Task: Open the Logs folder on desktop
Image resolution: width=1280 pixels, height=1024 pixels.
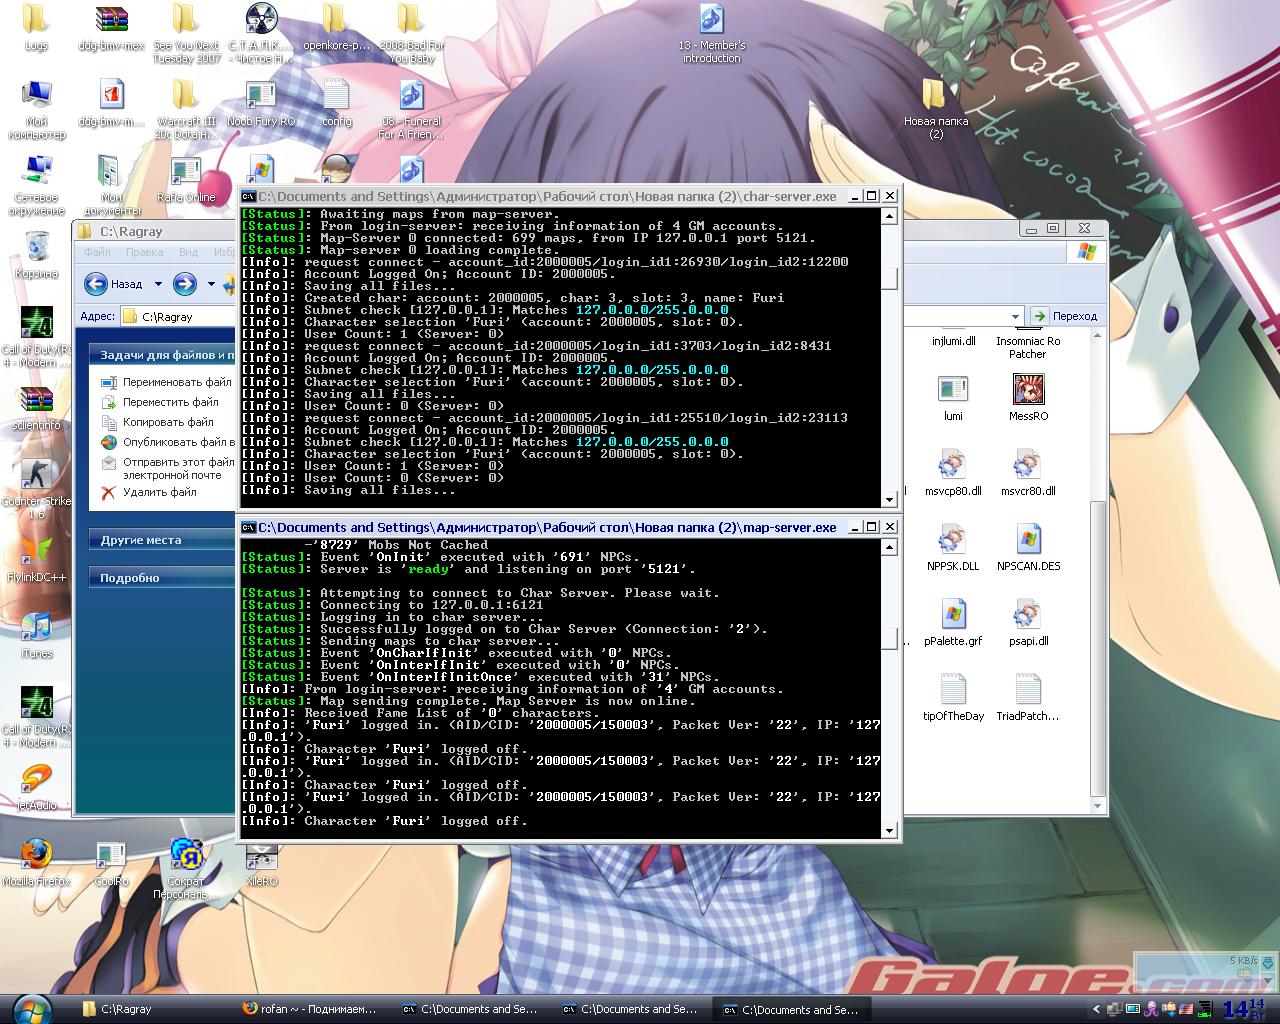Action: (x=36, y=28)
